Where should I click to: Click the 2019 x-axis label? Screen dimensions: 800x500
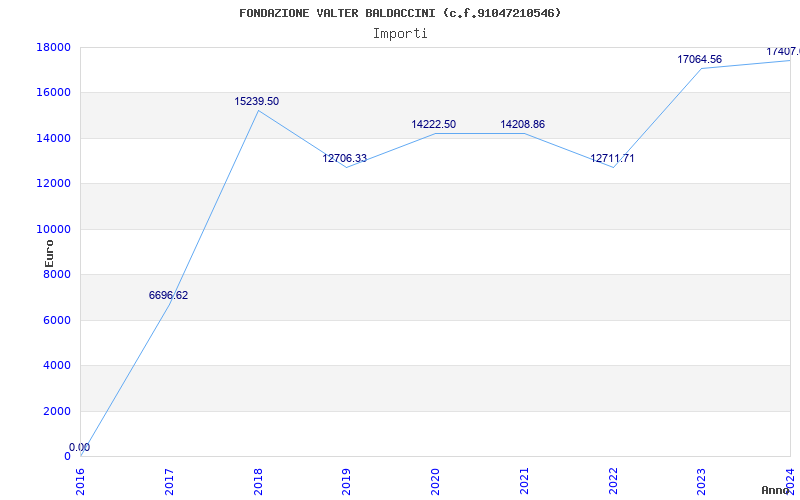[x=346, y=481]
